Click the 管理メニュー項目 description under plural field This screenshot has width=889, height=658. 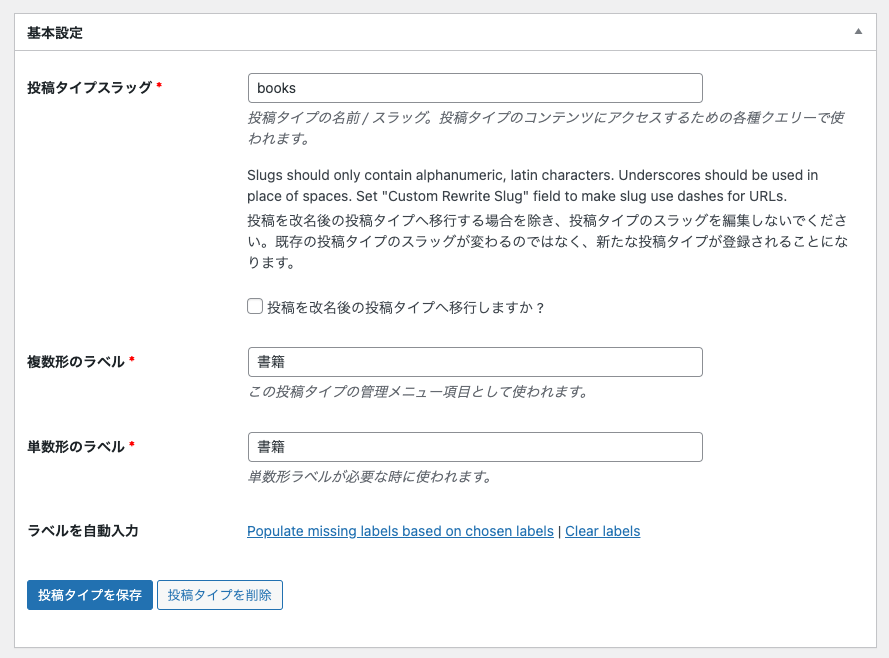[419, 392]
